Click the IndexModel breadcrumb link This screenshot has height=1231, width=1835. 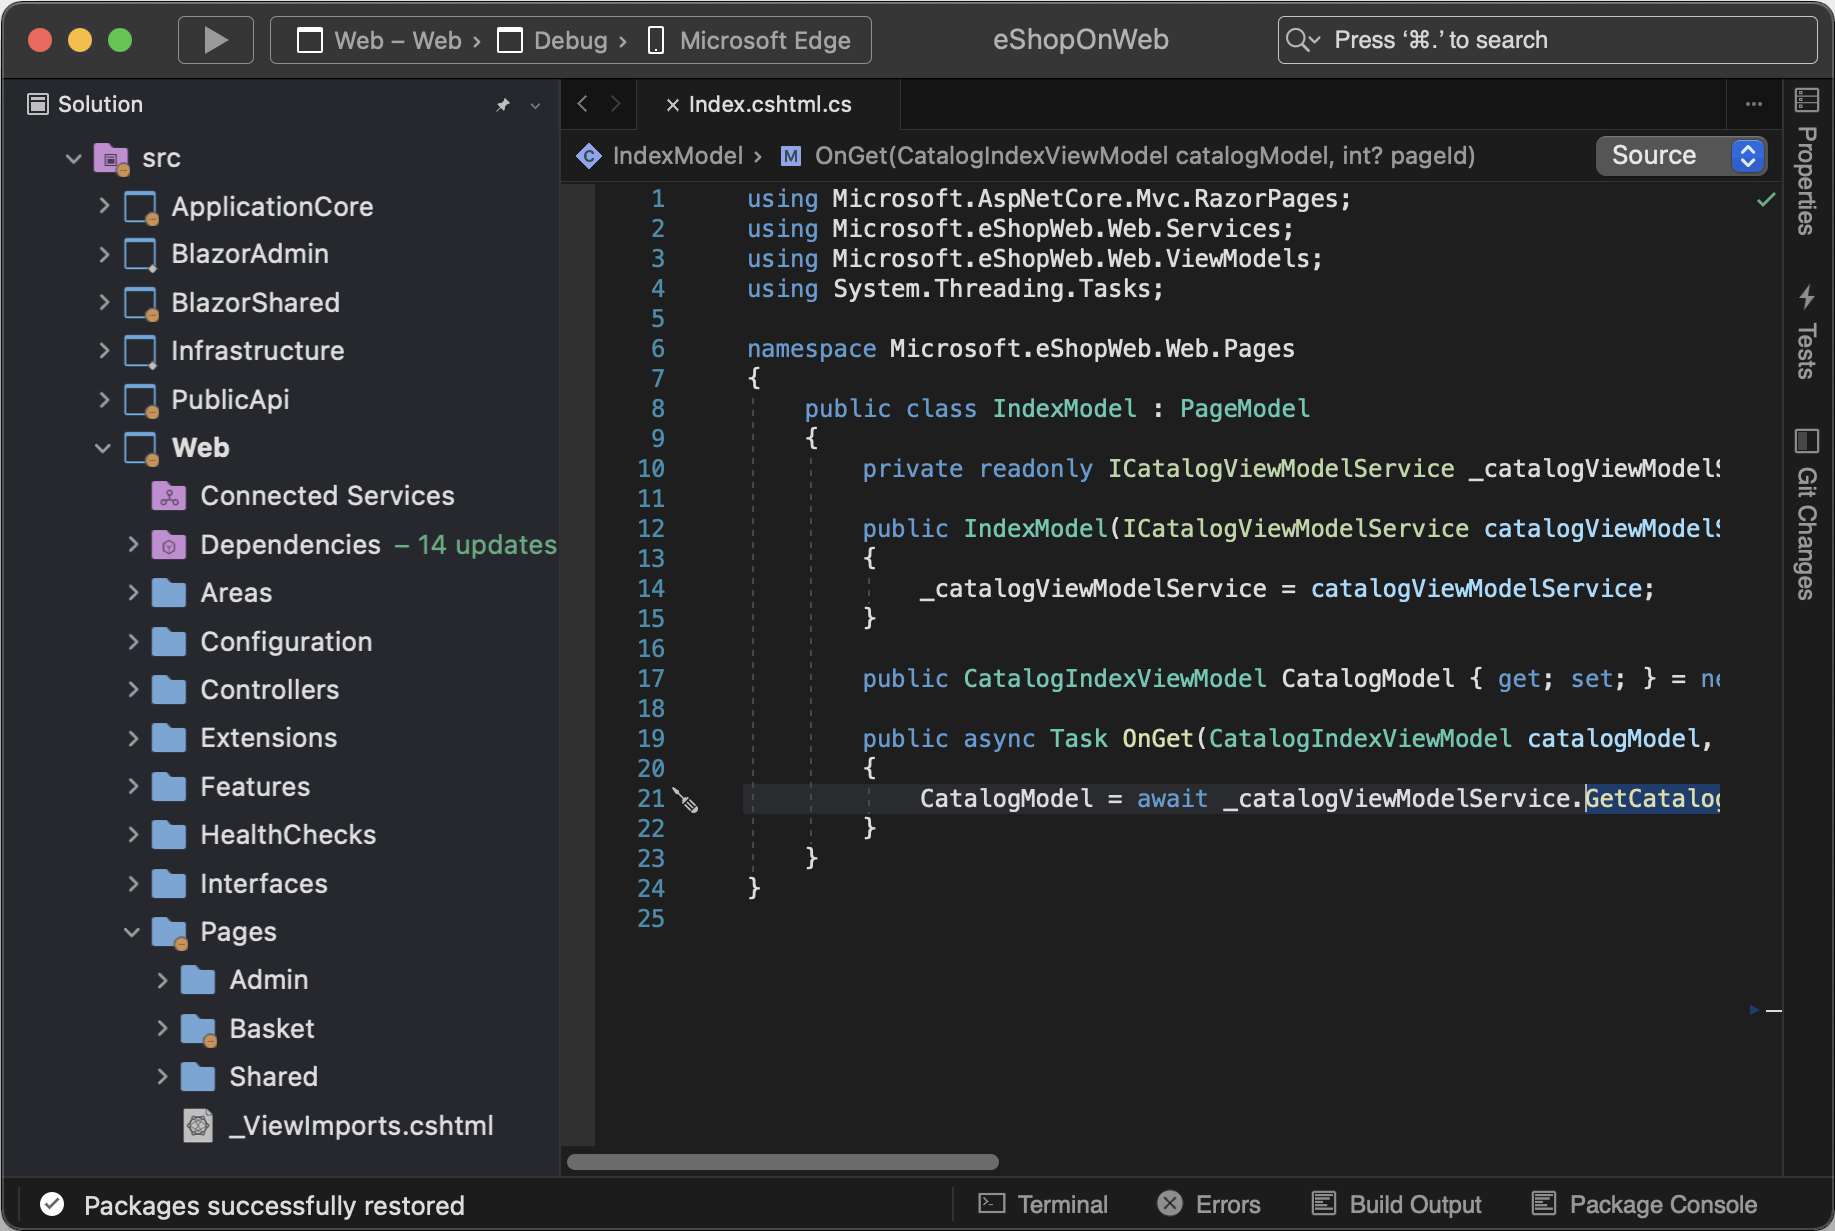click(x=676, y=156)
